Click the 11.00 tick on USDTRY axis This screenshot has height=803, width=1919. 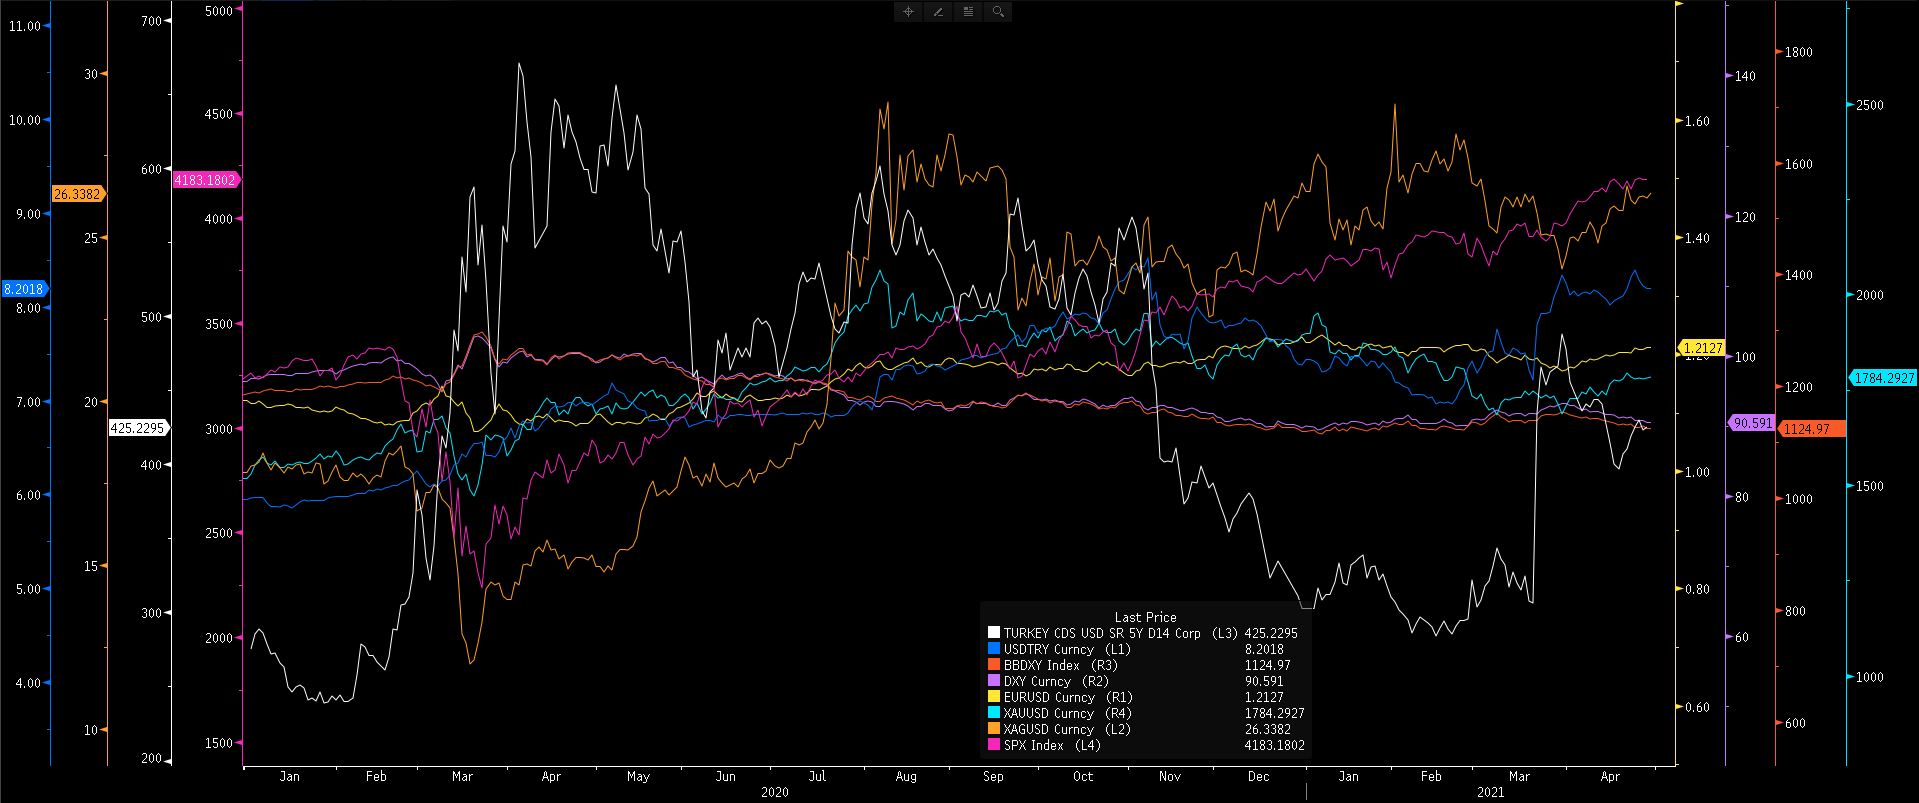(x=23, y=26)
